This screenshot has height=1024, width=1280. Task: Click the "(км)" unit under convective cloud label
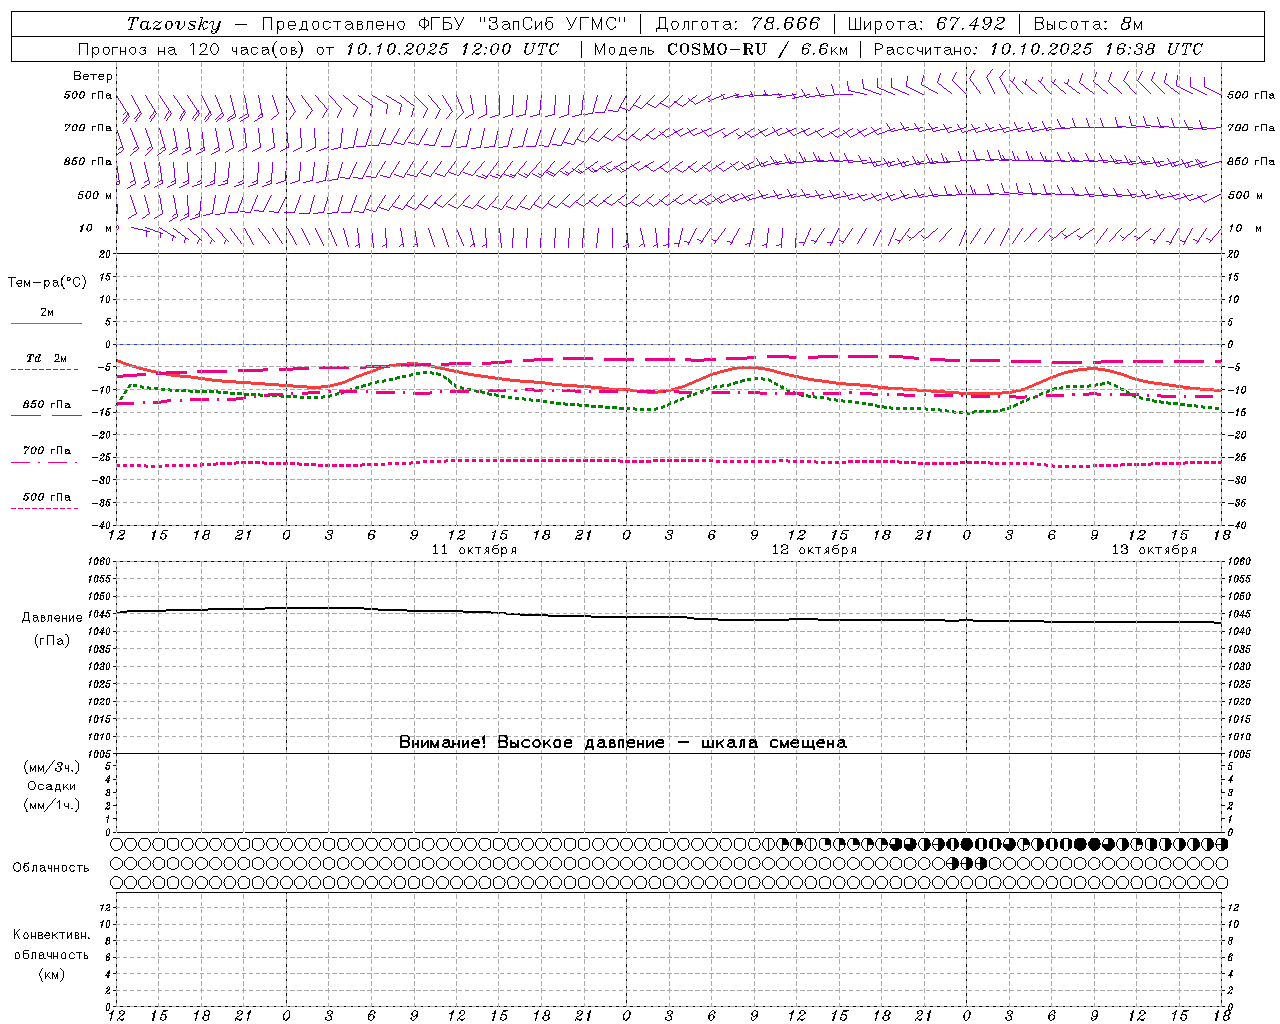pyautogui.click(x=52, y=974)
